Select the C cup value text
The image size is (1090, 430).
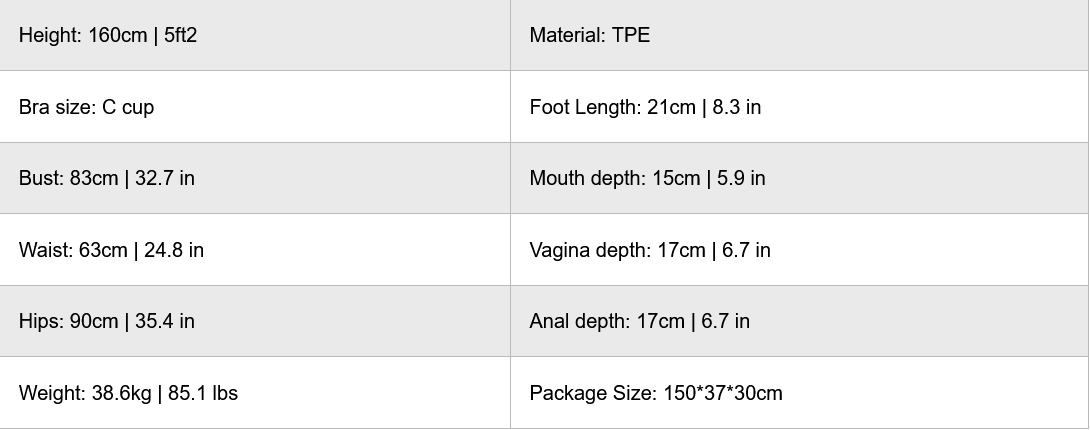click(128, 107)
